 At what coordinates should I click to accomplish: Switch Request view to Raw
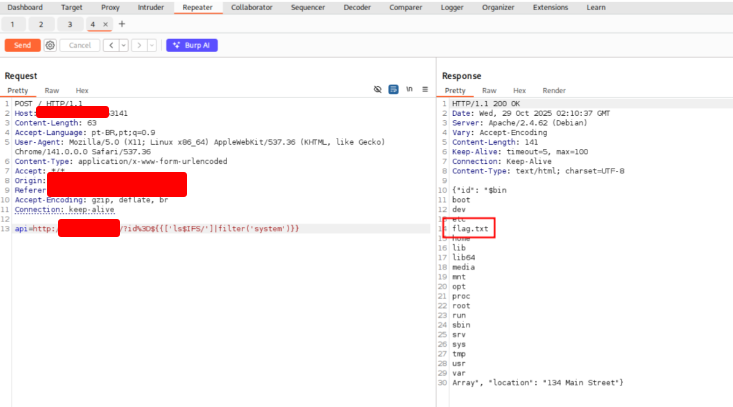click(x=52, y=91)
